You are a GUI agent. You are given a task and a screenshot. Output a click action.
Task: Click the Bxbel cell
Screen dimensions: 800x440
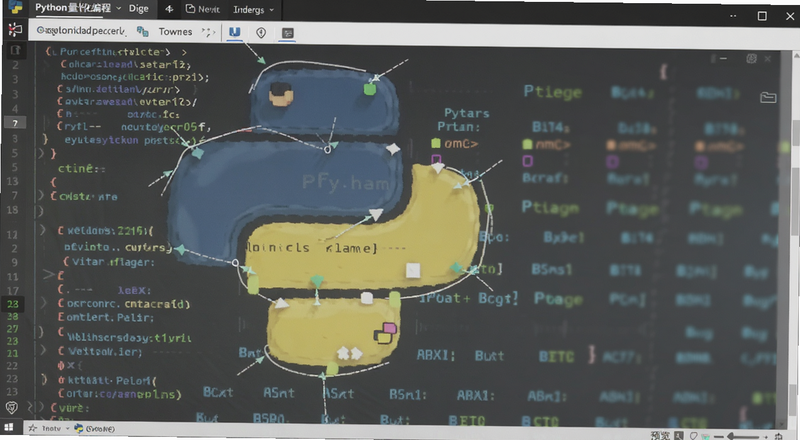(563, 237)
